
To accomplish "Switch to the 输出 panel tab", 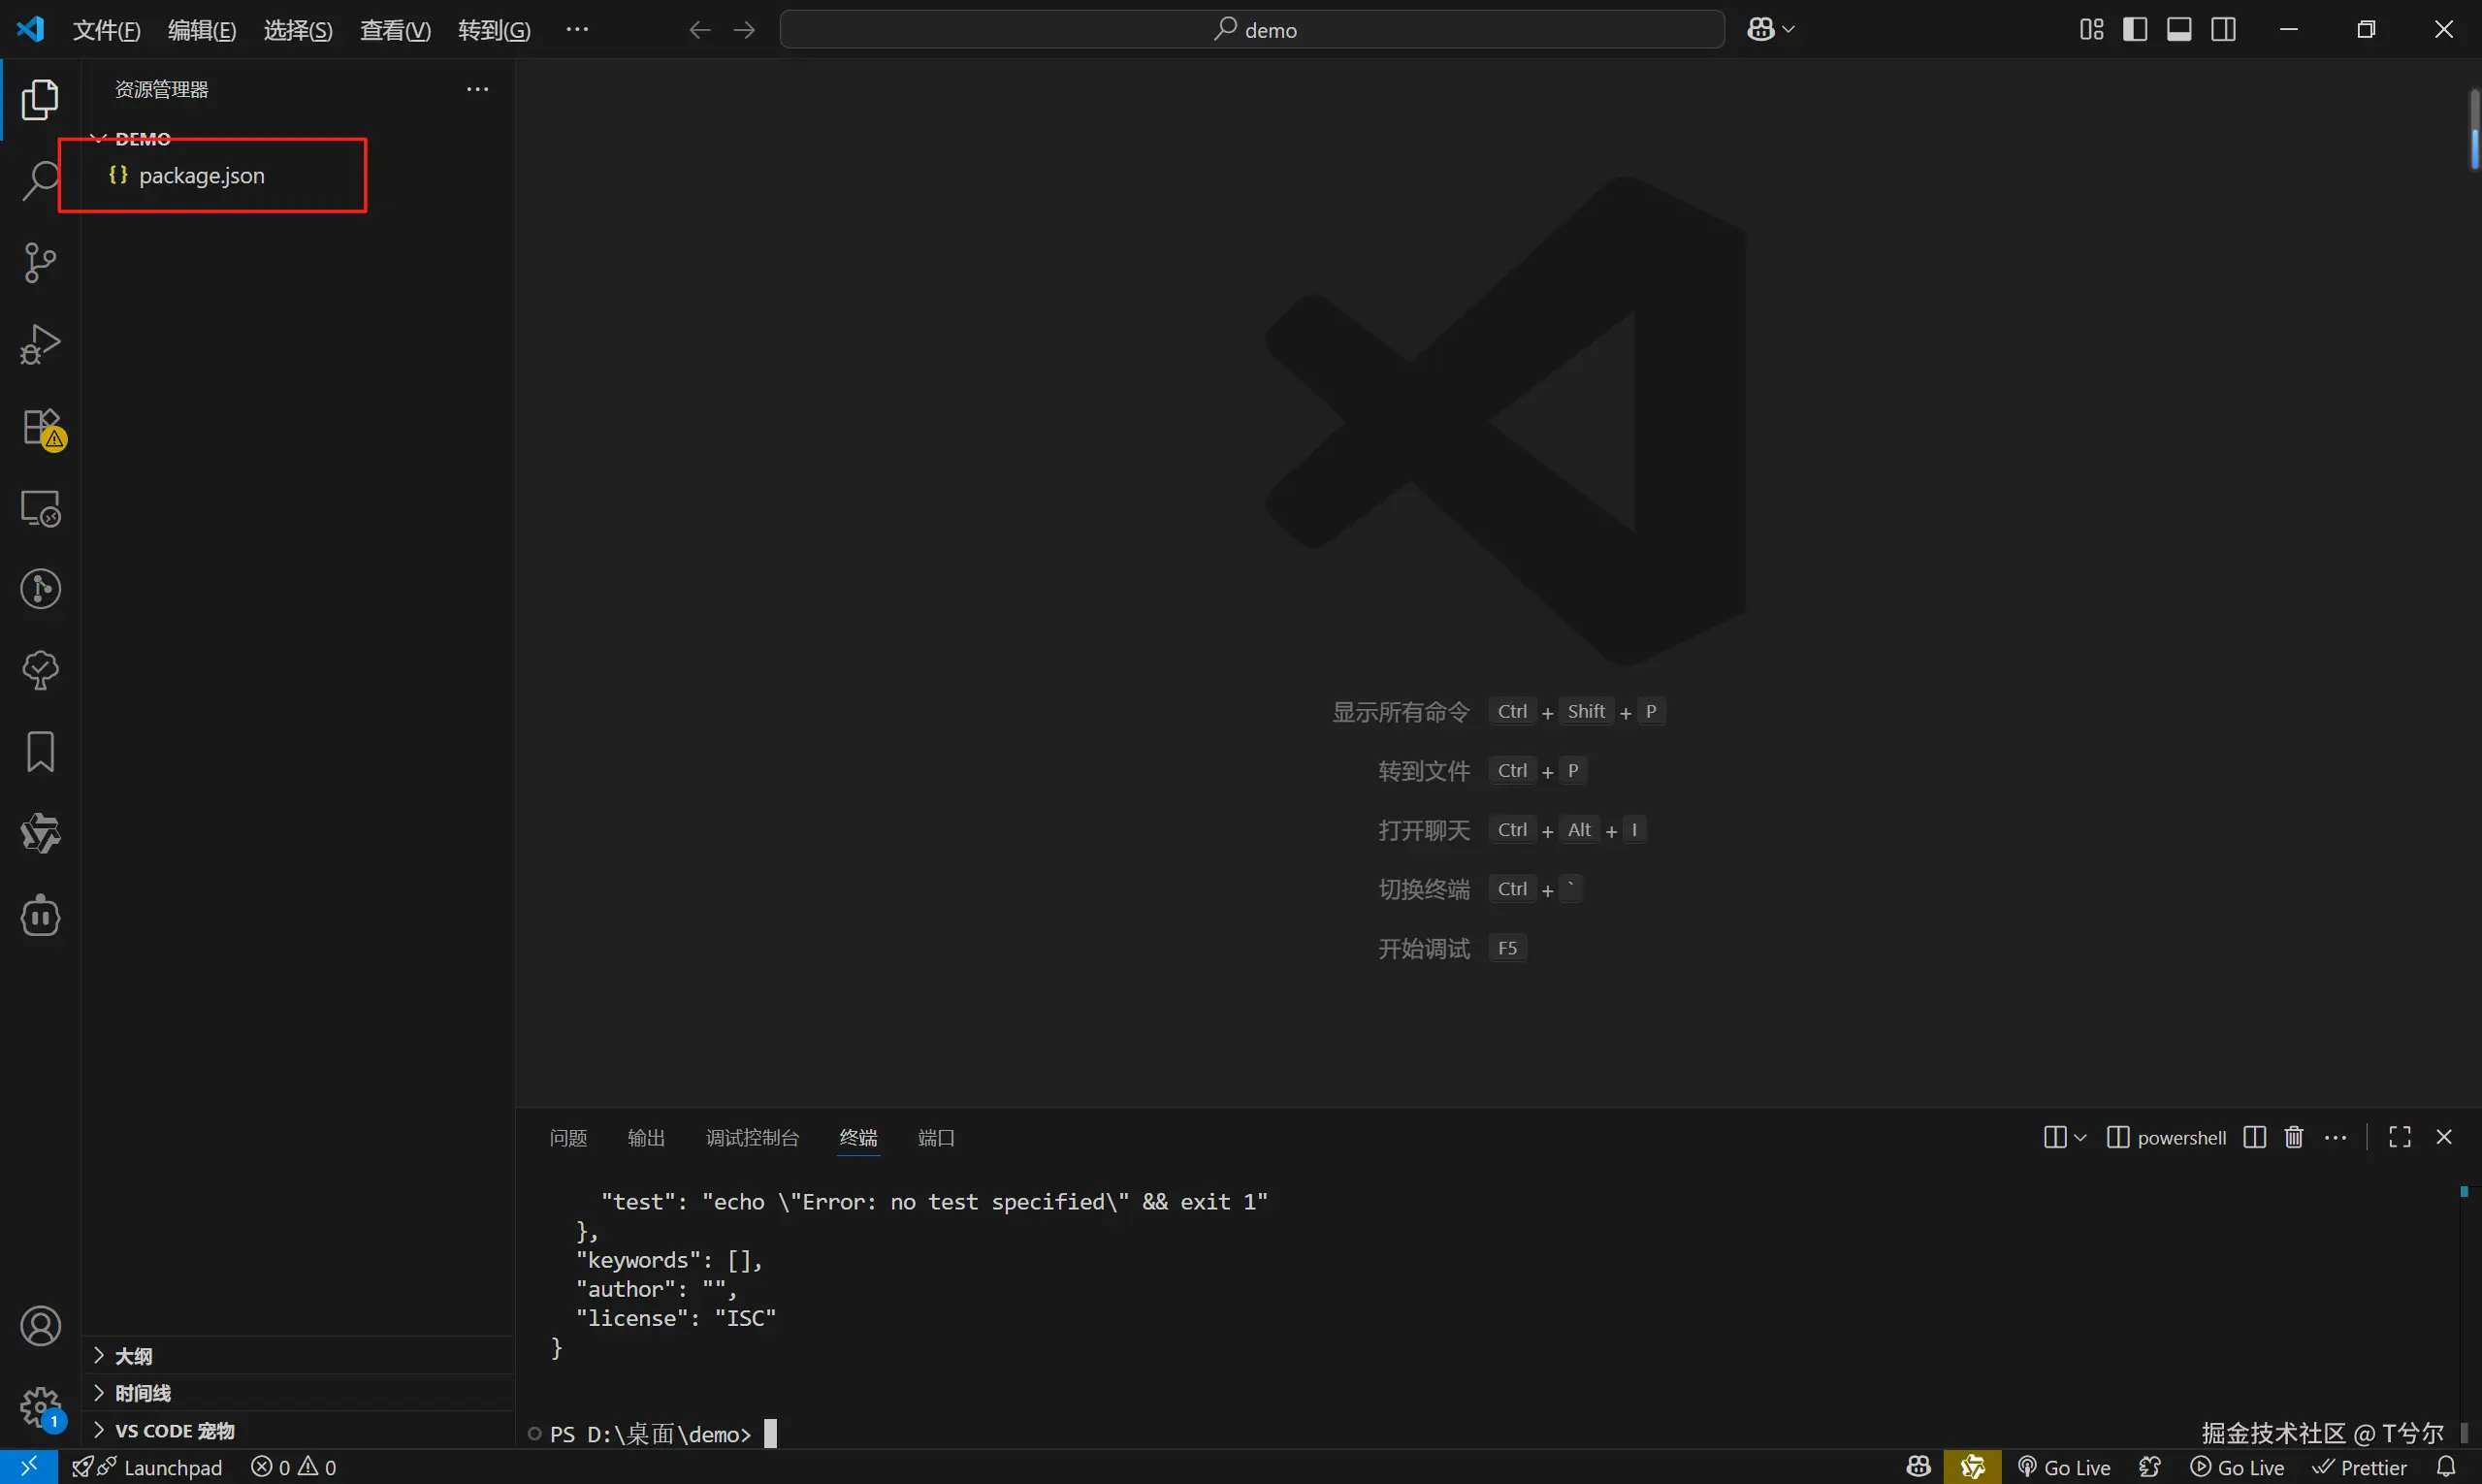I will [x=646, y=1138].
